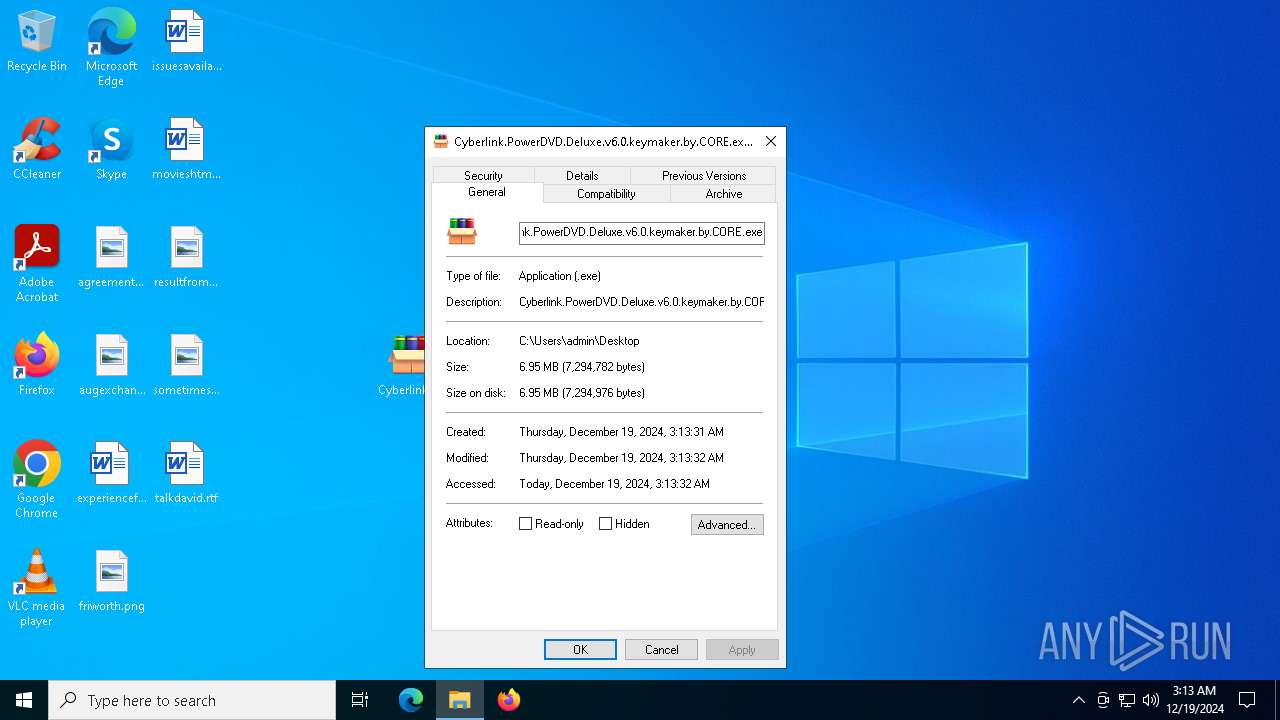Screen dimensions: 1280x720
Task: Cancel the properties dialog
Action: click(x=661, y=650)
